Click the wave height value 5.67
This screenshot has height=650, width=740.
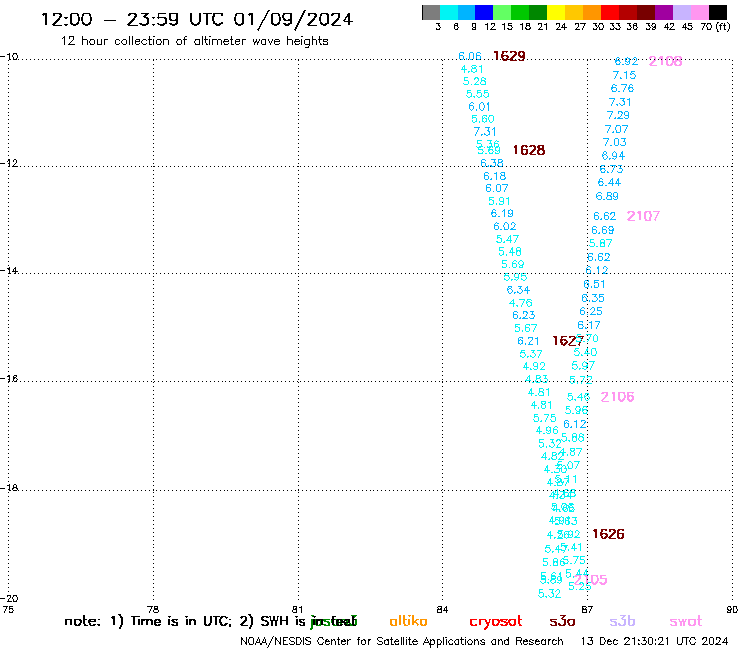pos(525,328)
